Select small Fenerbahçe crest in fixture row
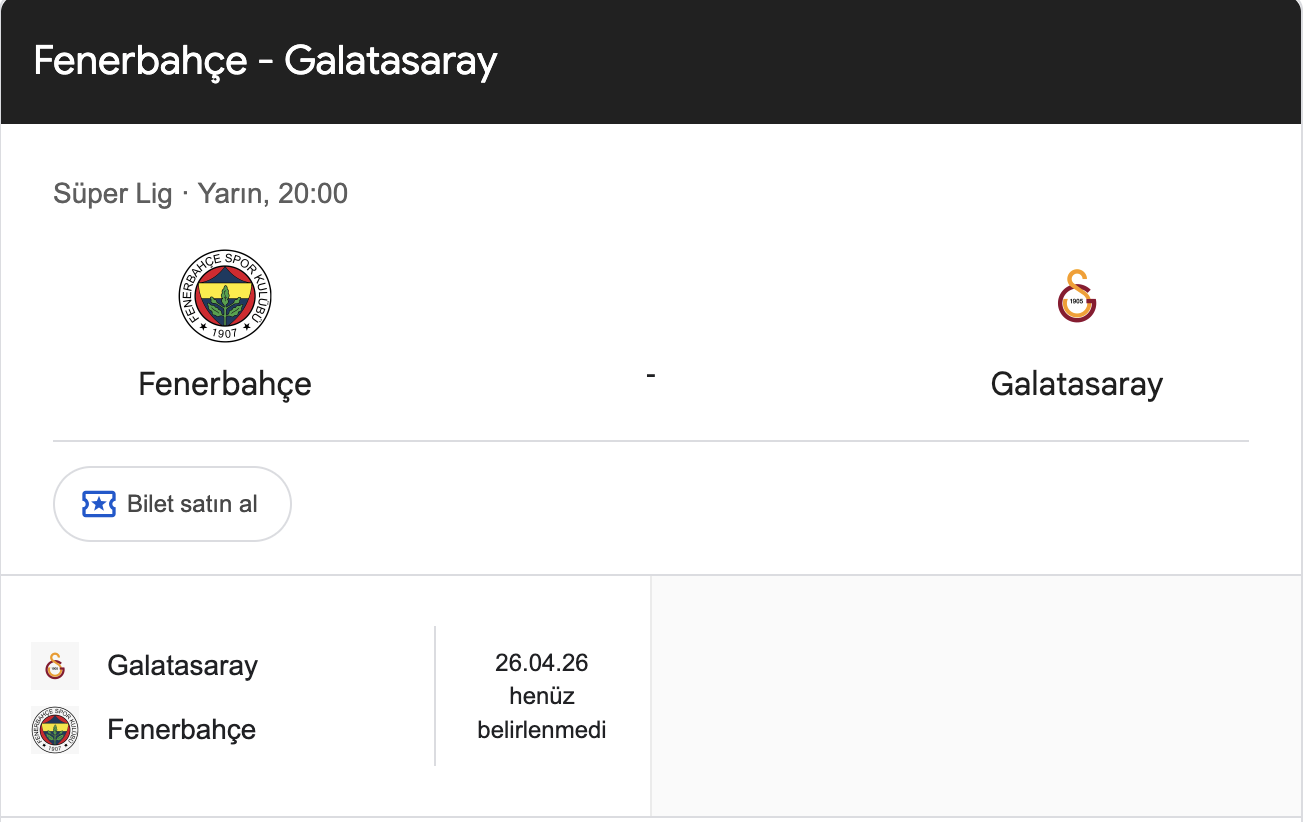 (55, 730)
